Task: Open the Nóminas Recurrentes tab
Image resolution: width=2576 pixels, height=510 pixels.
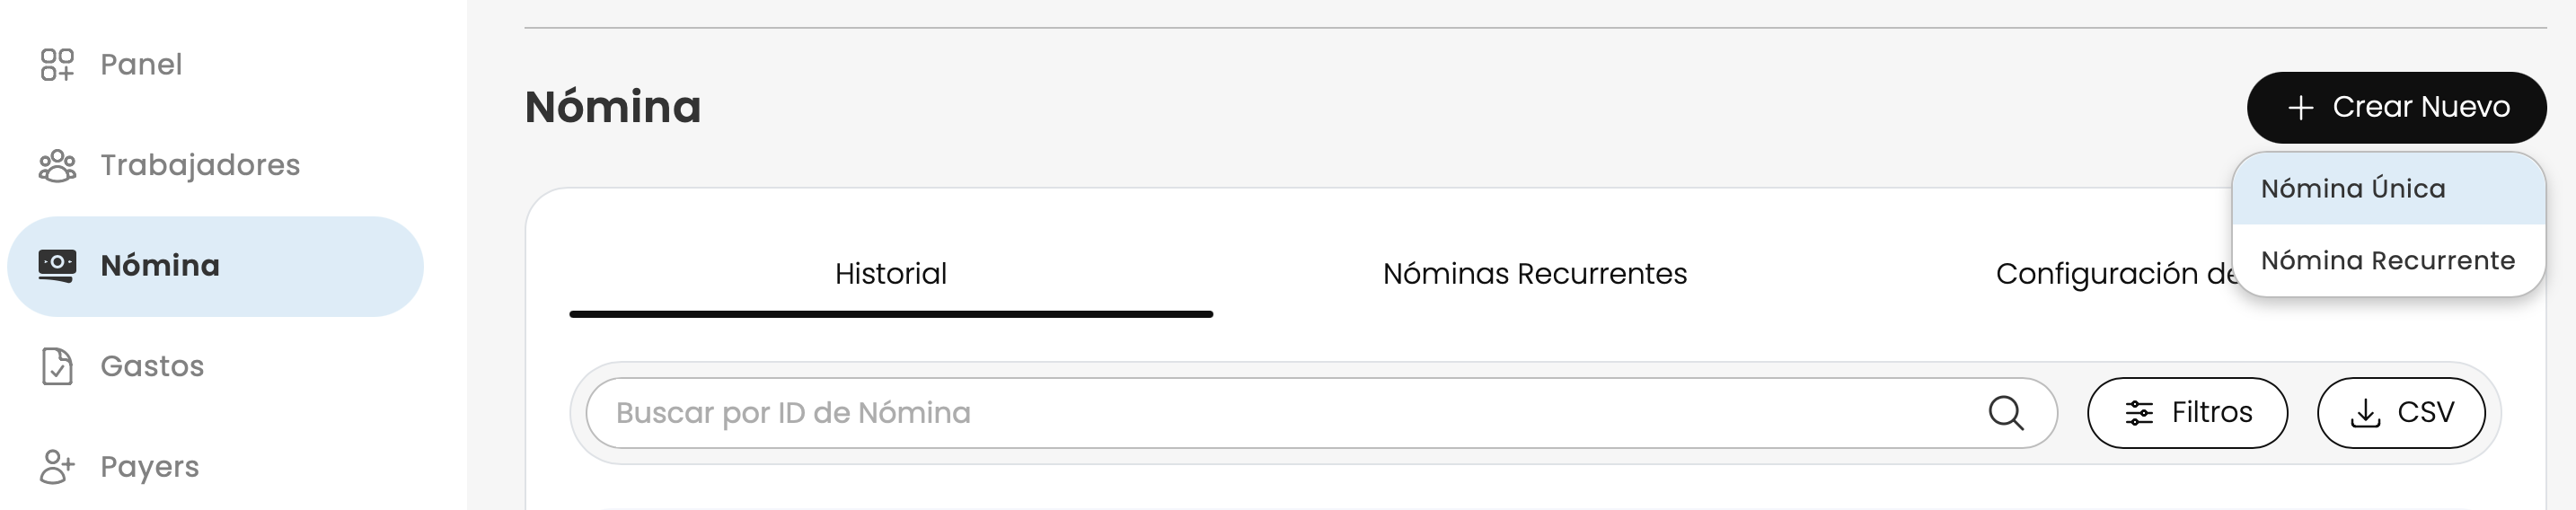Action: point(1534,274)
